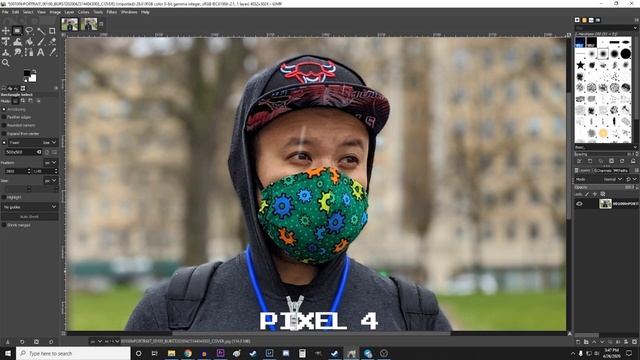Select the Text tool
Screen dimensions: 640x360
[x=41, y=52]
